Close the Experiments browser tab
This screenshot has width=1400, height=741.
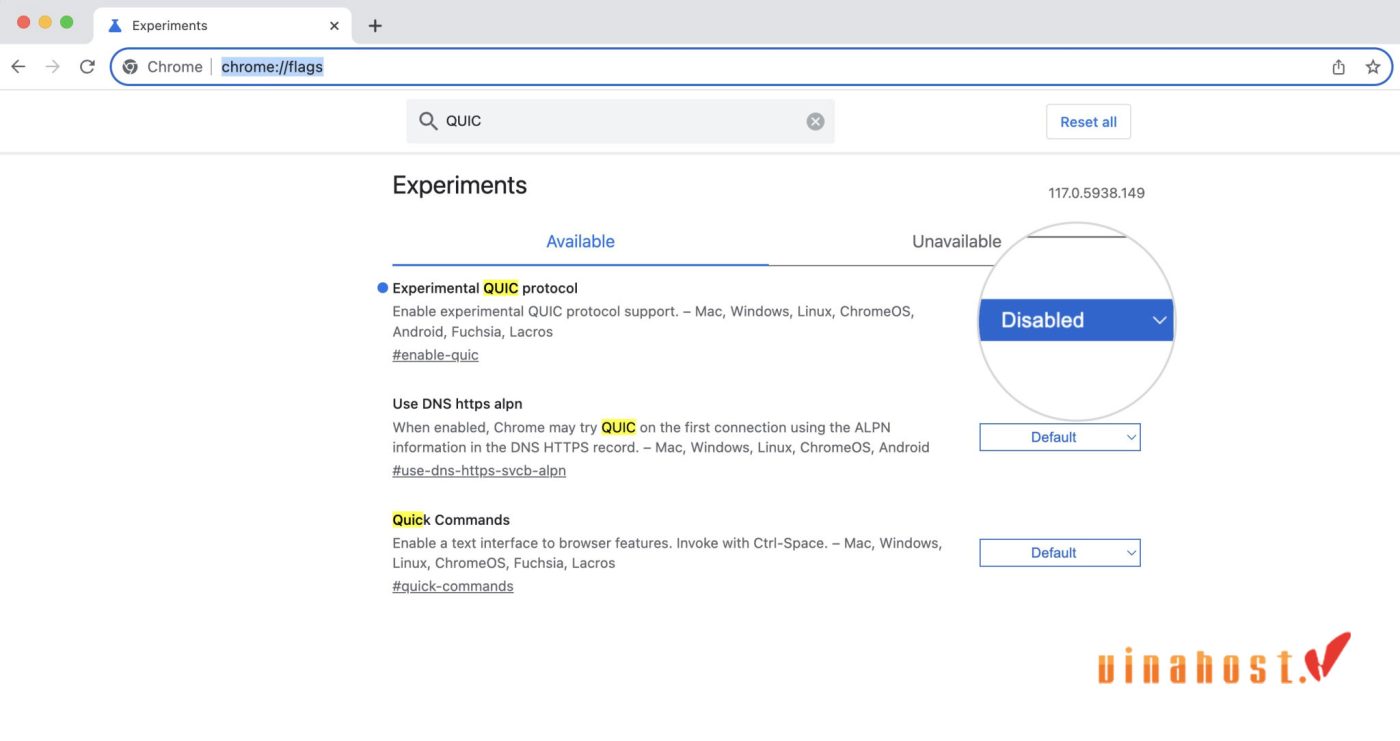pyautogui.click(x=334, y=26)
